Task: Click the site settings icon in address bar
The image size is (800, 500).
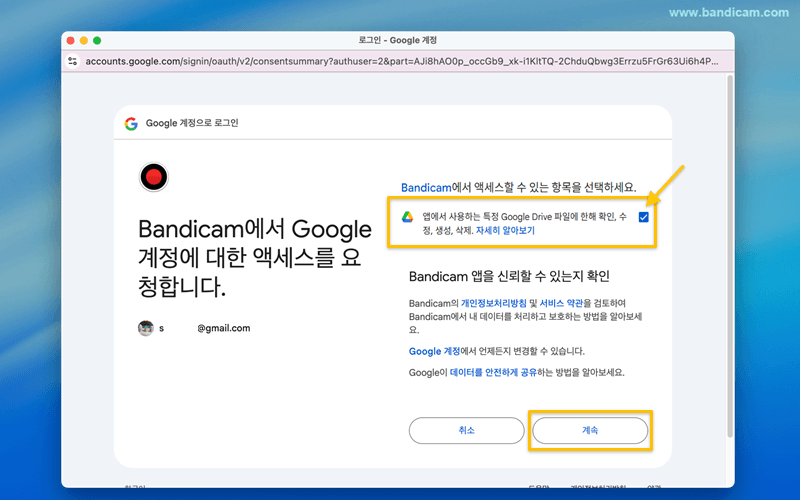Action: click(x=73, y=61)
